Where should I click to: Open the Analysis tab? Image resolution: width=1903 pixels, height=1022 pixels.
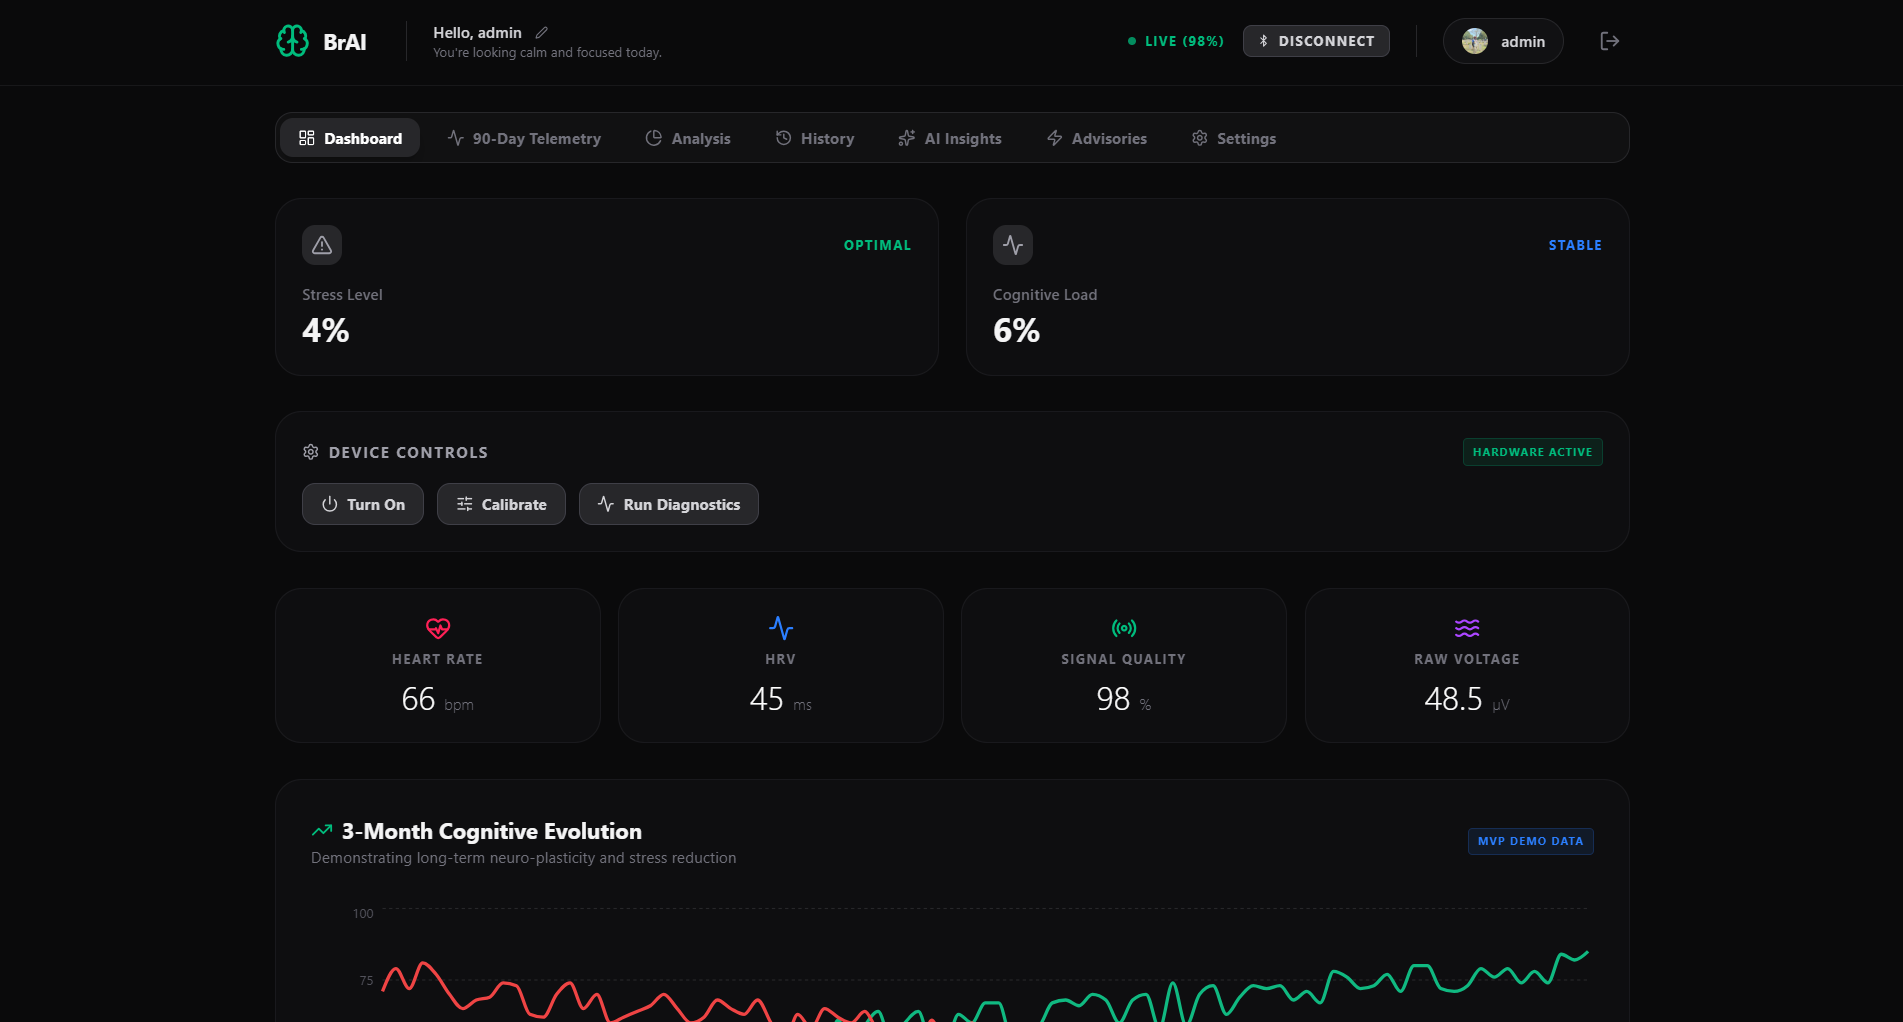coord(688,138)
